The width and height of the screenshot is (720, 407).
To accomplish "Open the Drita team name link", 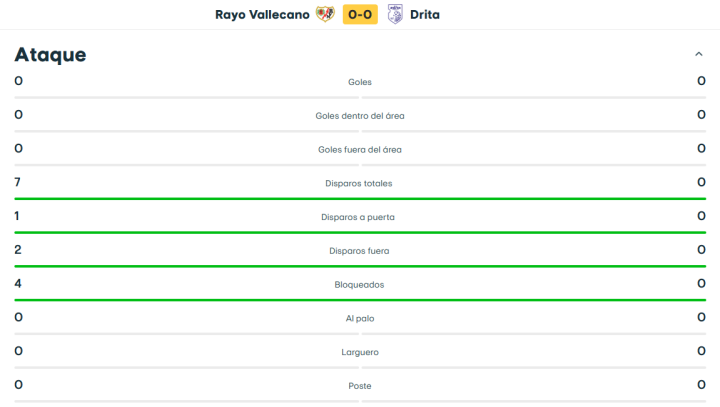I will coord(425,14).
